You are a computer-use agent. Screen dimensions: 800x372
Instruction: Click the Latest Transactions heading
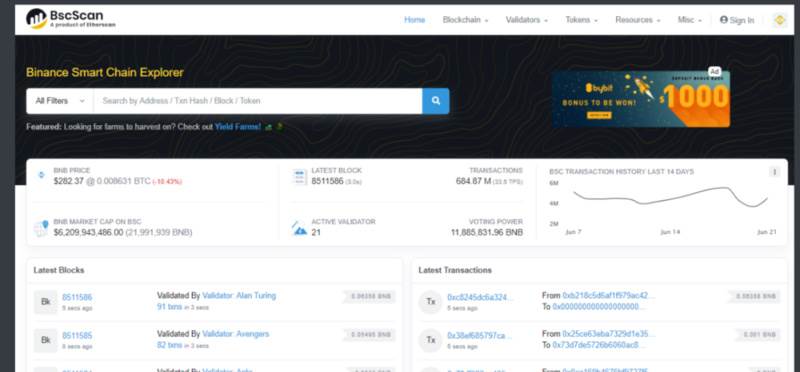(455, 270)
